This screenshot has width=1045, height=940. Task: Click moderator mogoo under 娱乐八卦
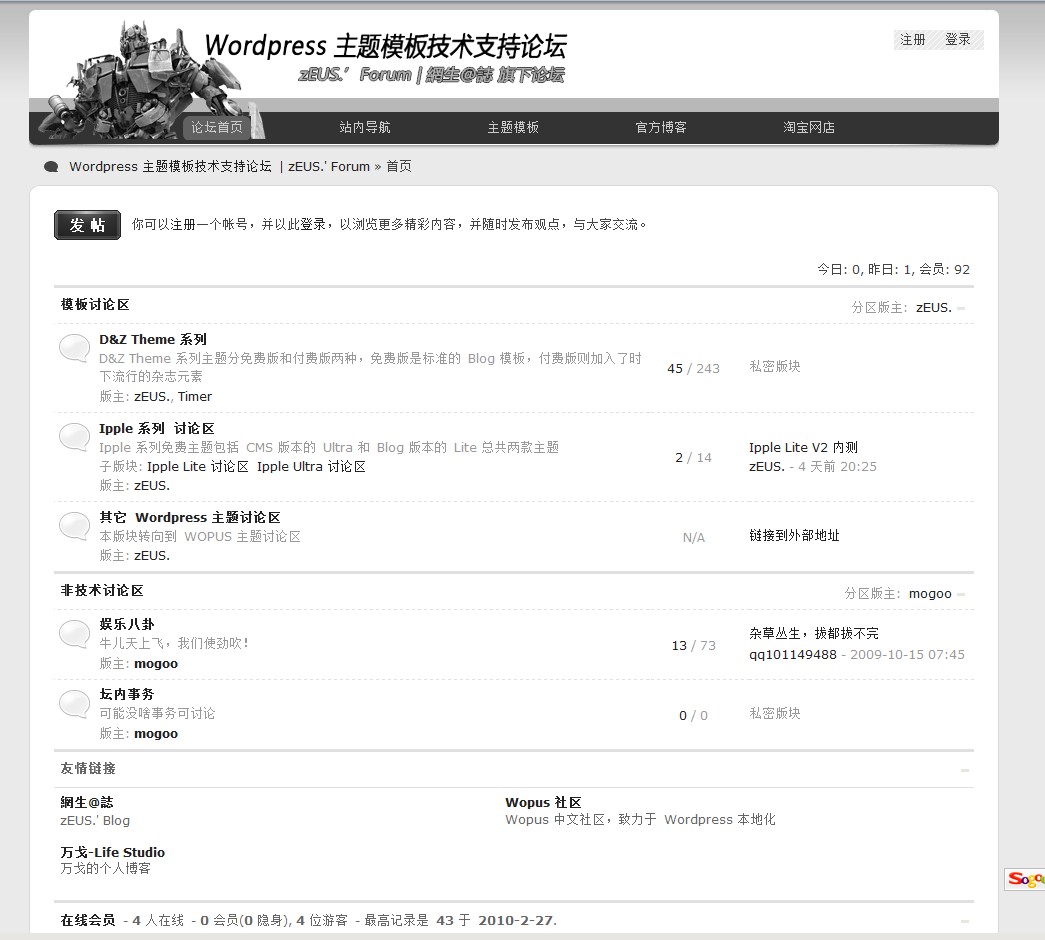point(156,664)
